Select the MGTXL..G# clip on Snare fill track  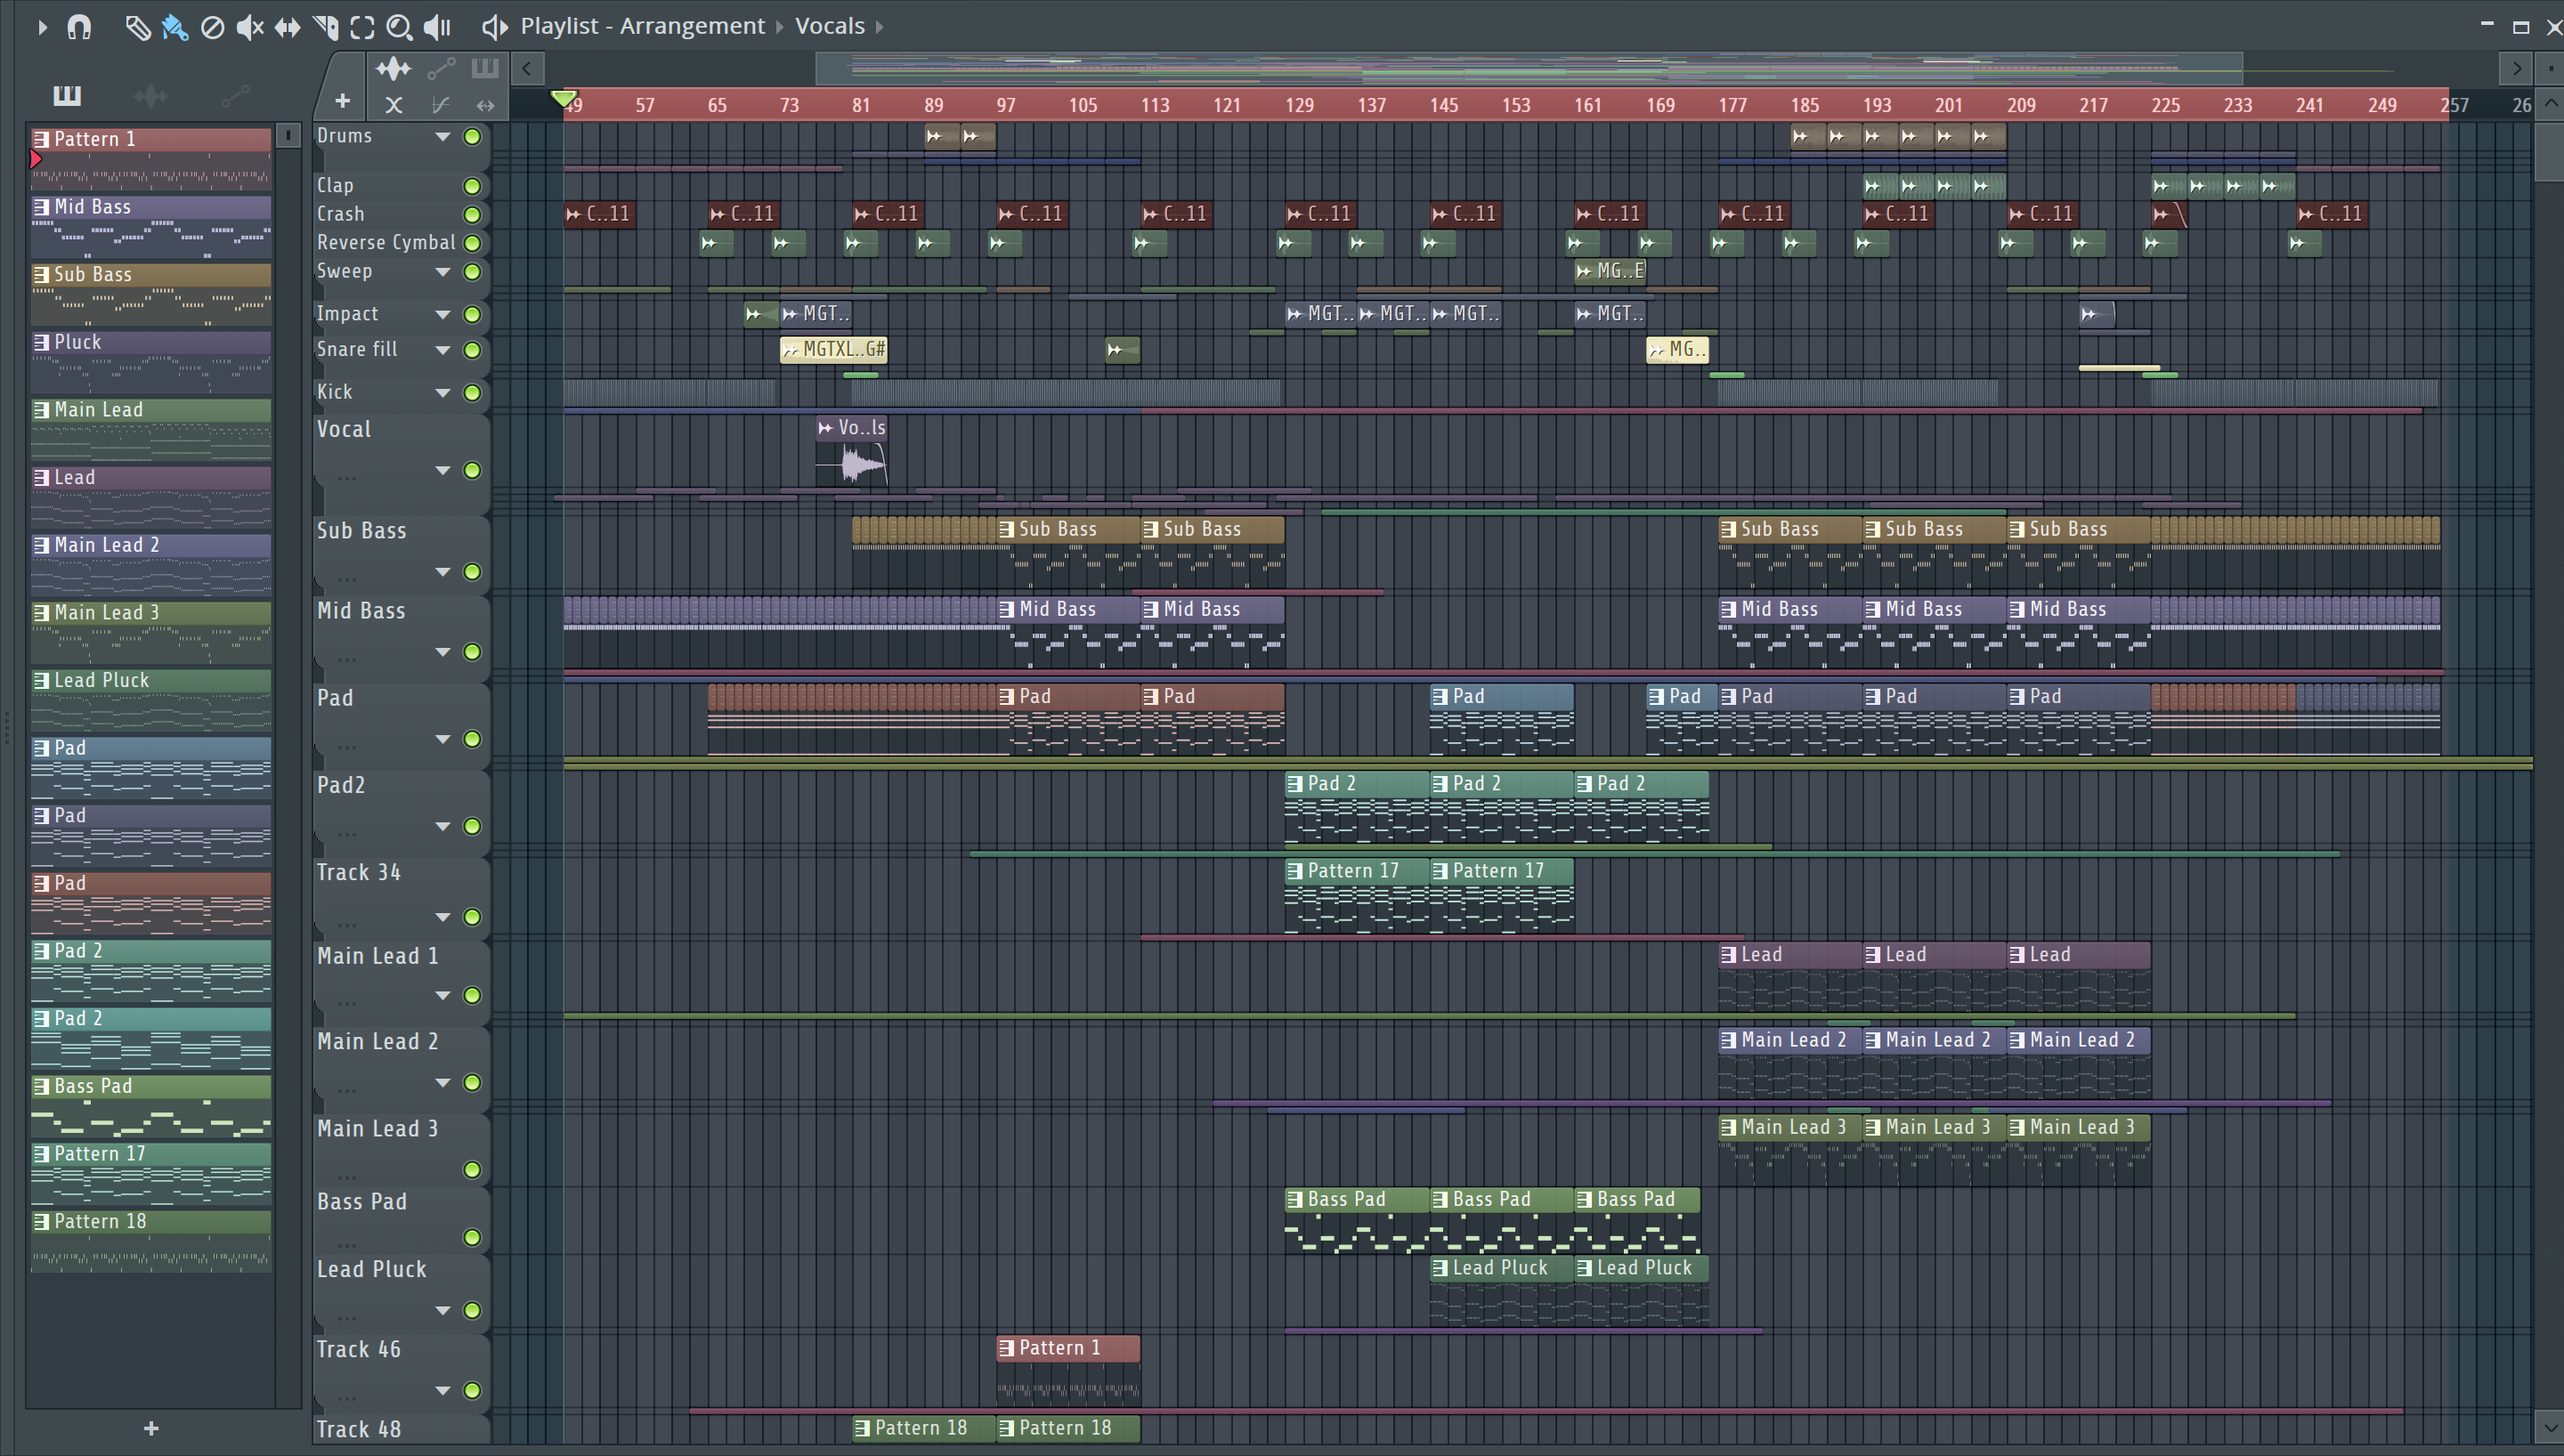point(833,350)
